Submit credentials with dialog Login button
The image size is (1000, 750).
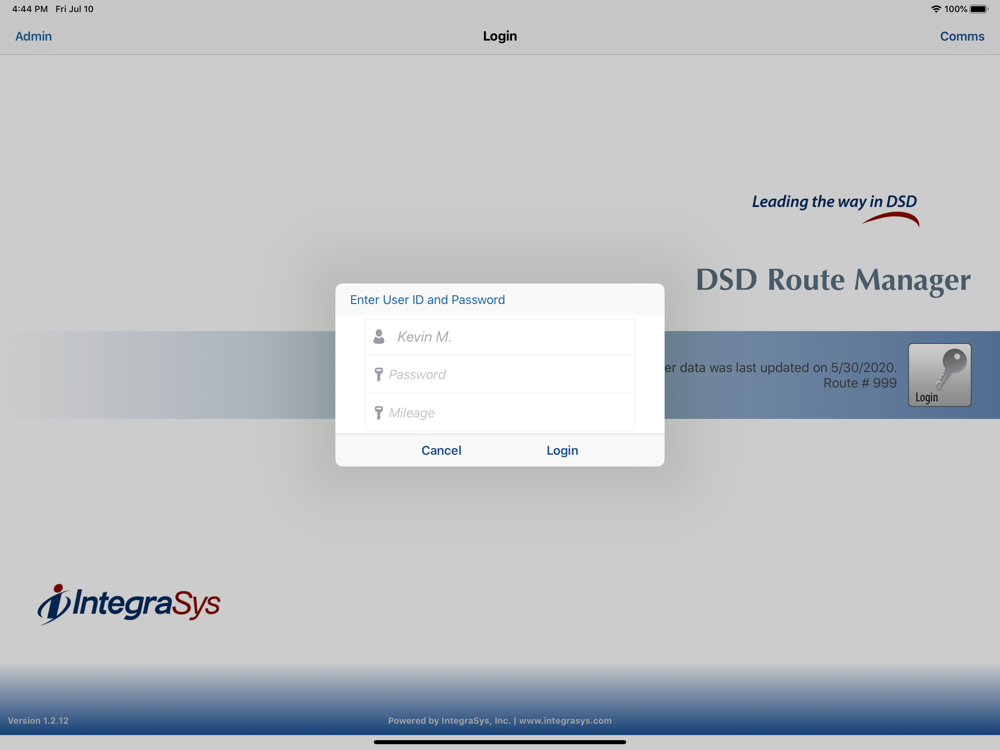point(562,450)
